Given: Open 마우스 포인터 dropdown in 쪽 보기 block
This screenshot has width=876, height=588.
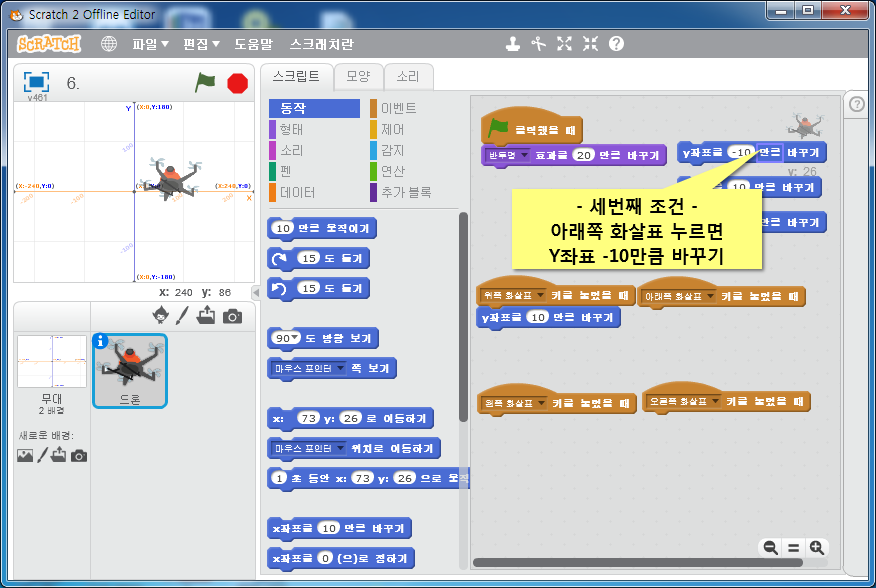Looking at the screenshot, I should tap(308, 368).
